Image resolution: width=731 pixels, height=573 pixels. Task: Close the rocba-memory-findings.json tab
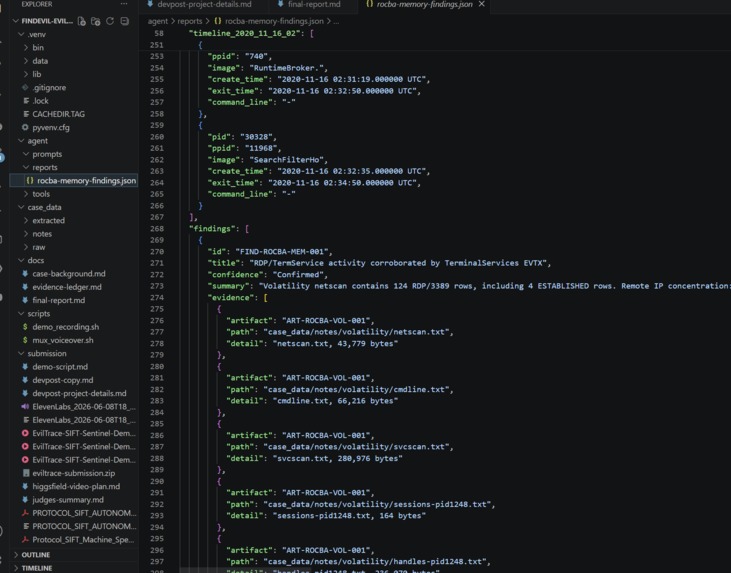482,4
